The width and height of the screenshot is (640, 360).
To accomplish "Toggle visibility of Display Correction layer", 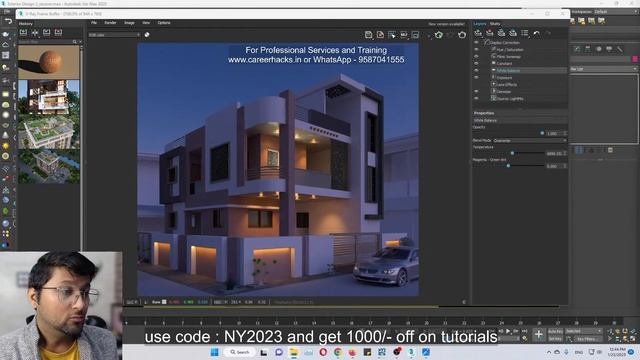I will tap(476, 42).
